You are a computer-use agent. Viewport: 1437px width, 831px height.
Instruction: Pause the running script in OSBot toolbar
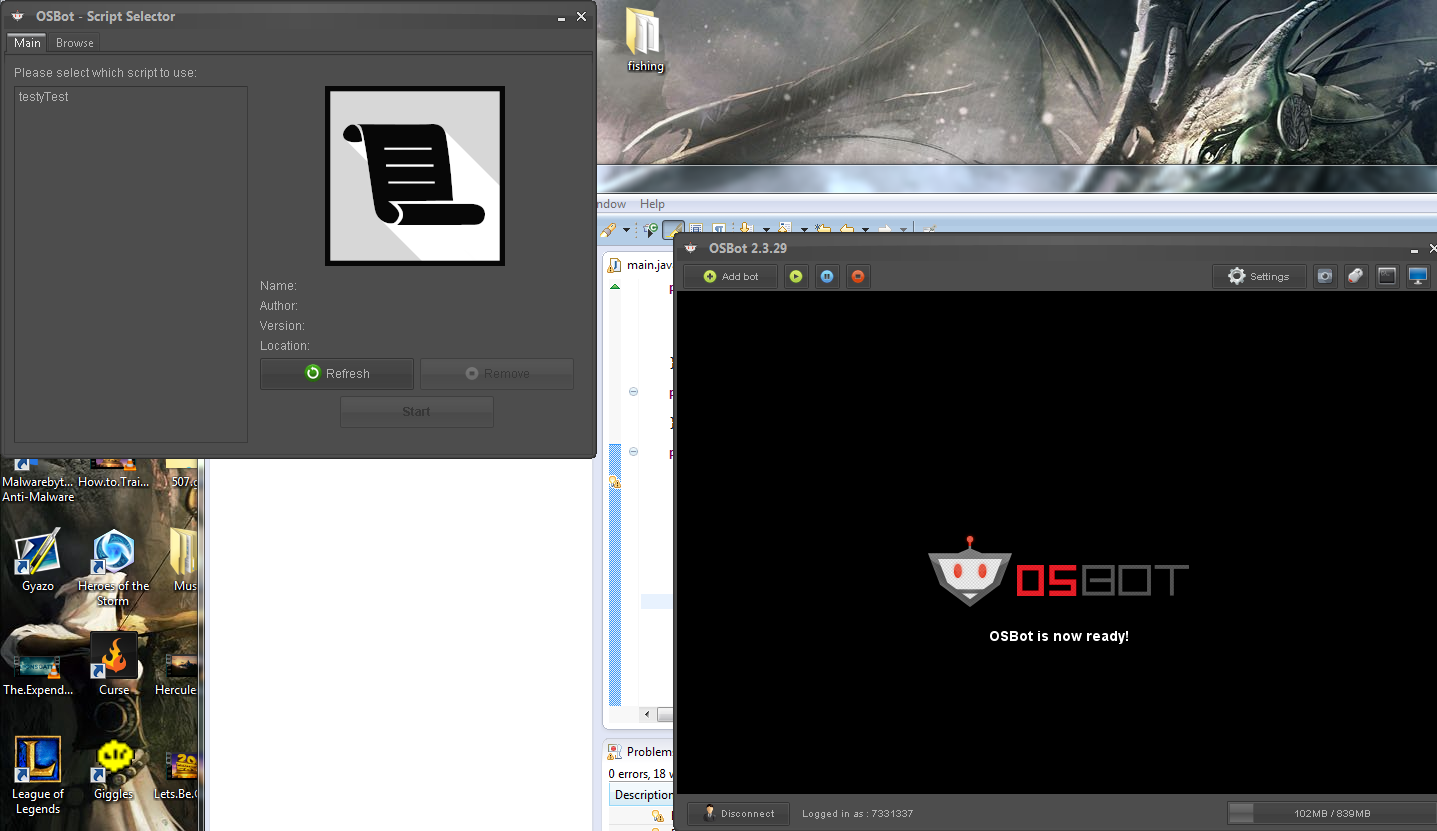(827, 276)
